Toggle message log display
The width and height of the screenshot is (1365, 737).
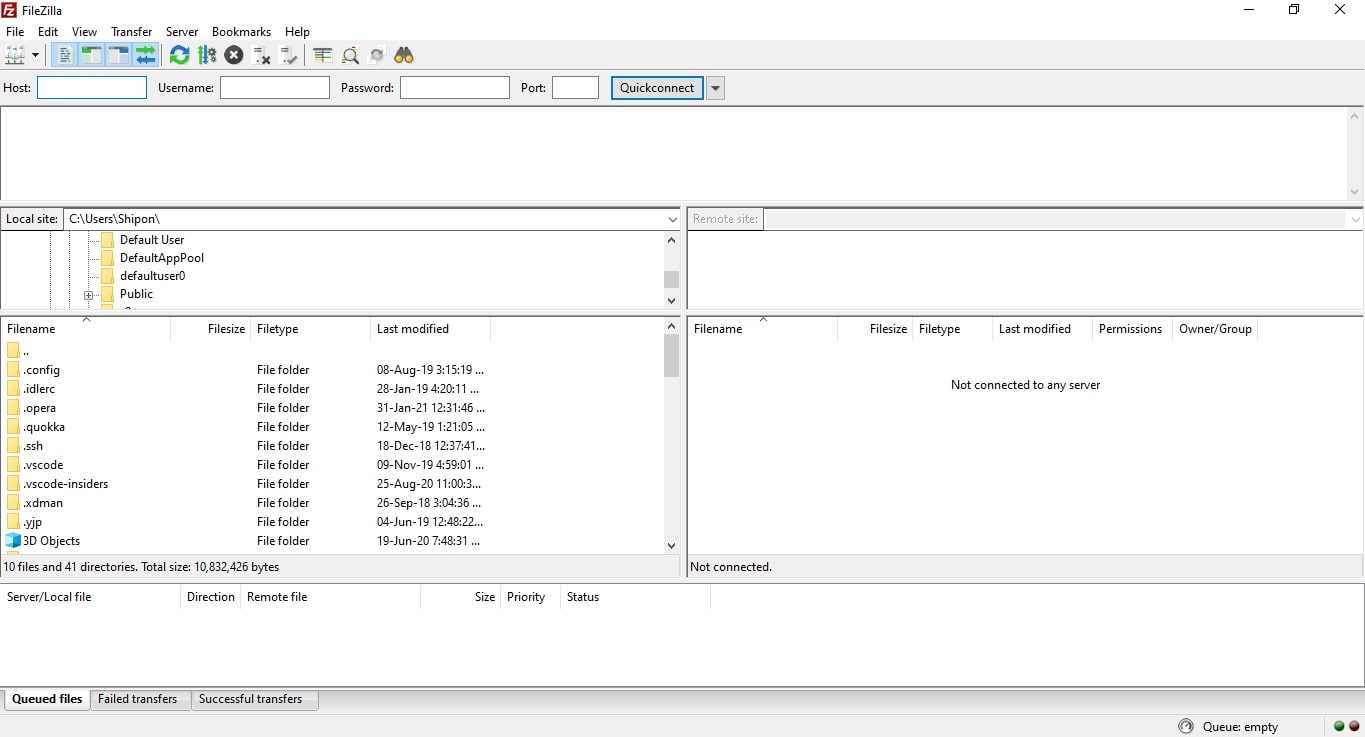click(x=65, y=55)
